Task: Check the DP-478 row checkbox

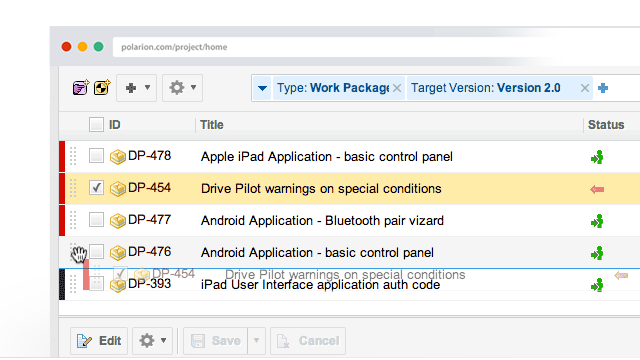Action: (x=96, y=156)
